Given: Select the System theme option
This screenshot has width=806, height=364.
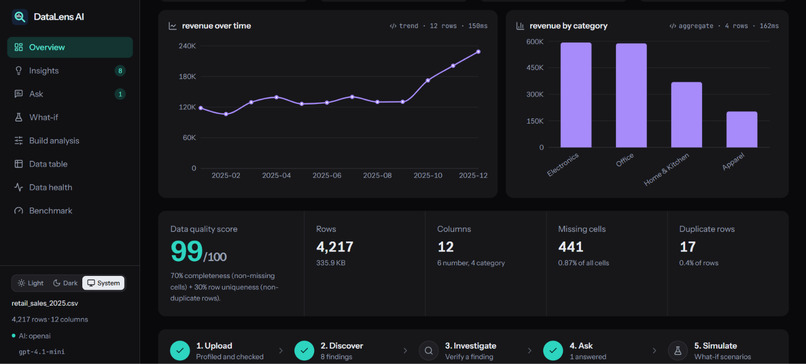Looking at the screenshot, I should (x=103, y=283).
